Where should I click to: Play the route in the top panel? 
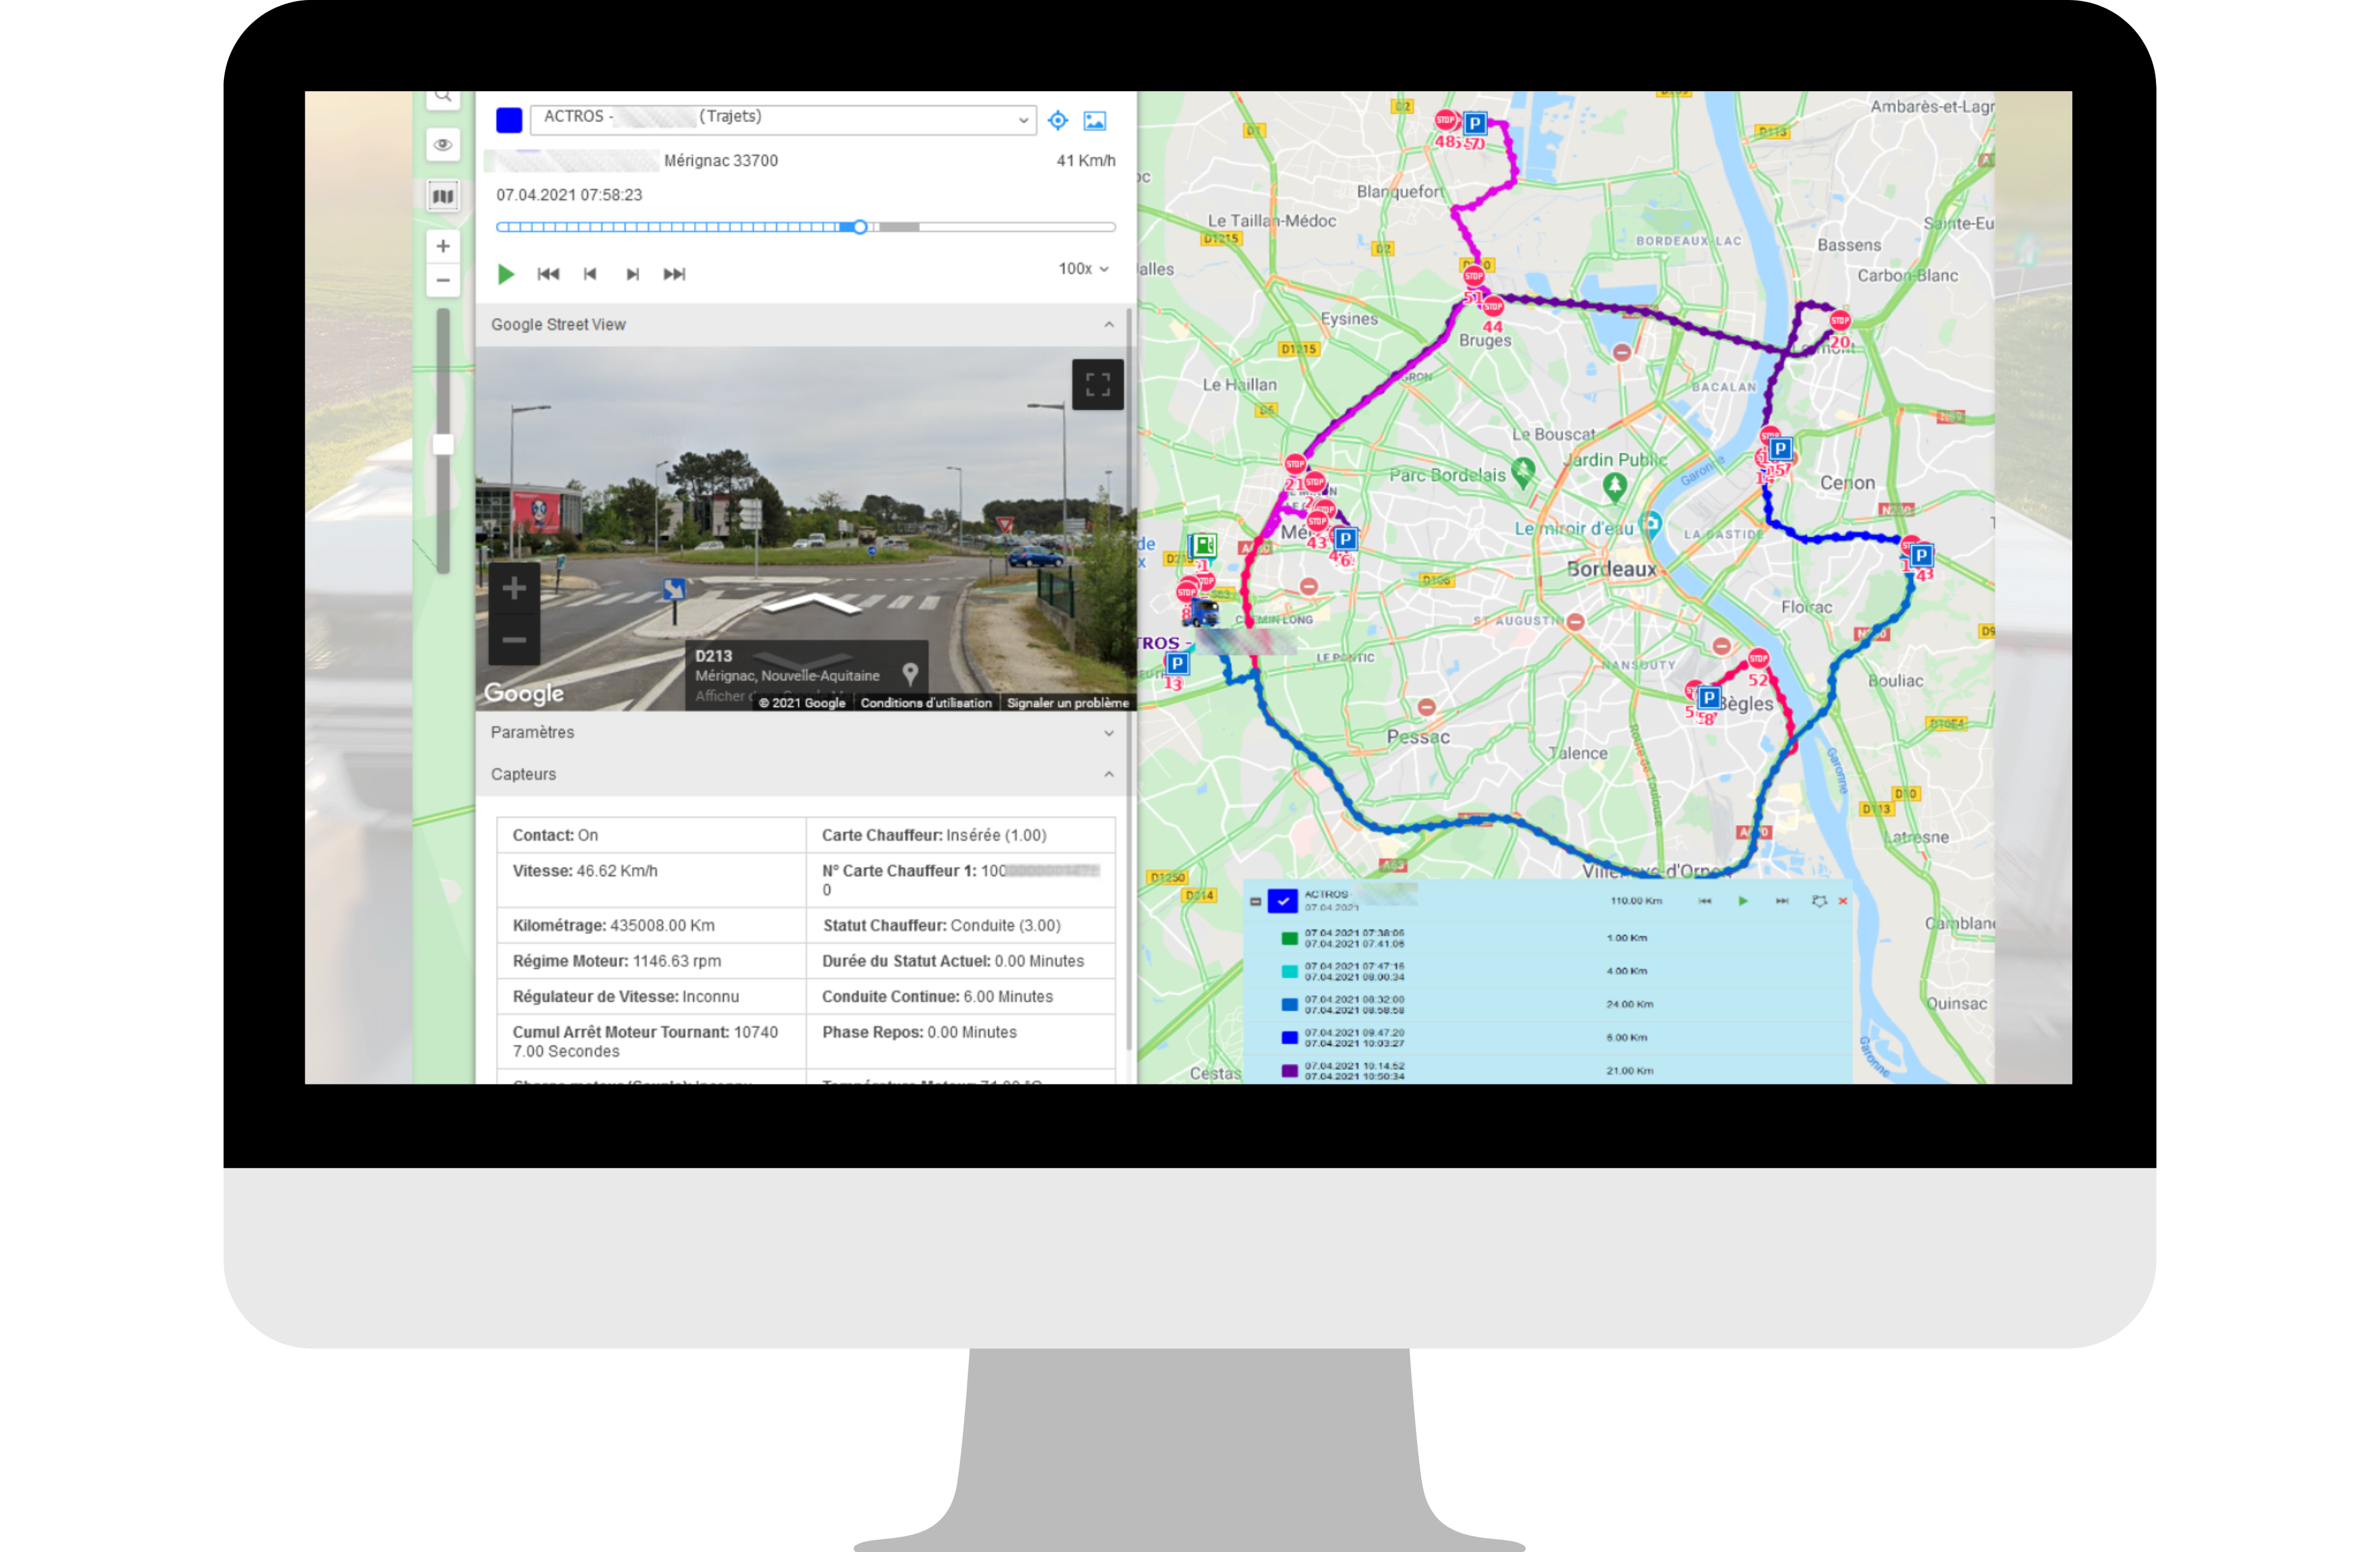pyautogui.click(x=506, y=274)
